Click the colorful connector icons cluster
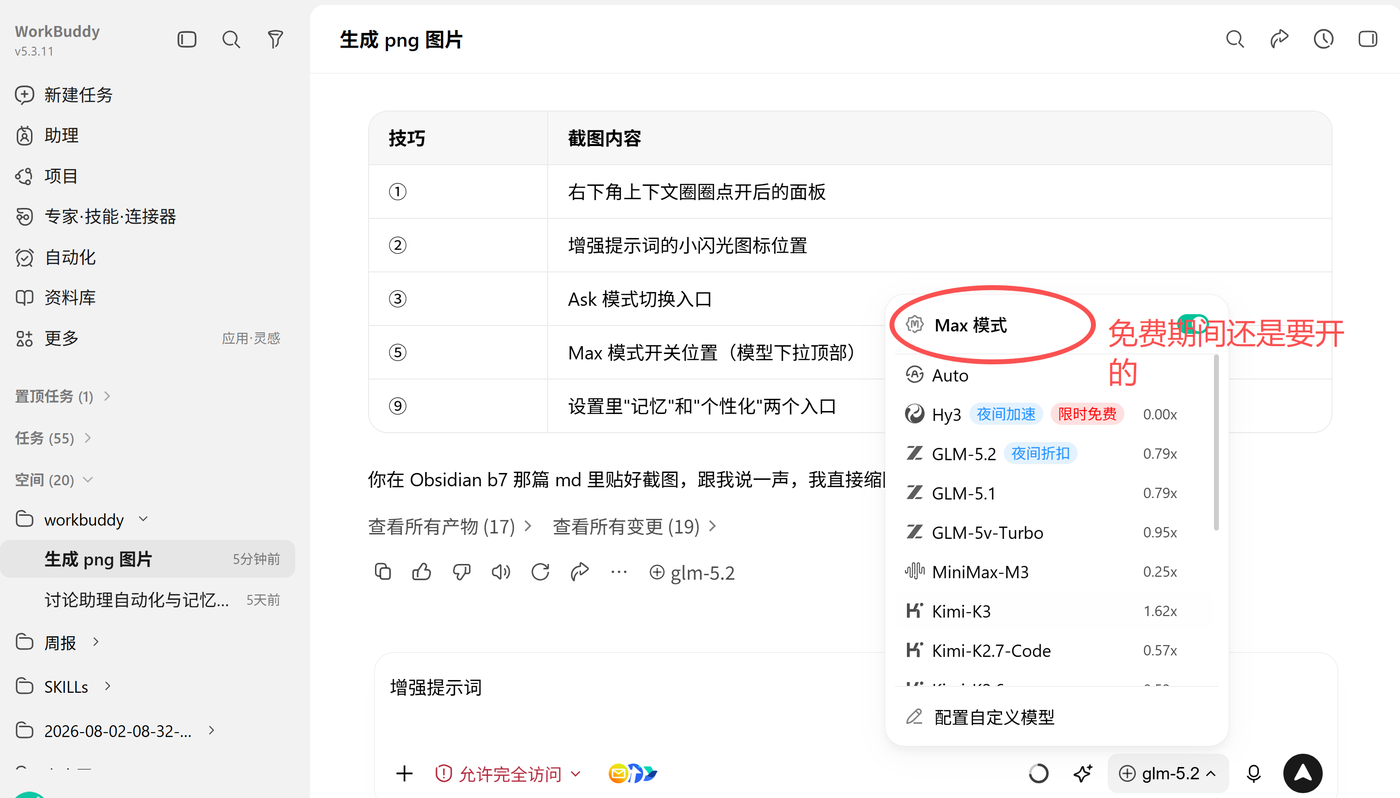 [633, 773]
